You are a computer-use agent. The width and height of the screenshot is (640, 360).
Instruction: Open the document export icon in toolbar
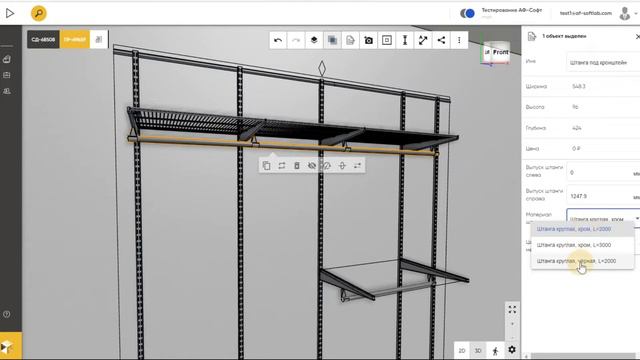click(x=350, y=40)
